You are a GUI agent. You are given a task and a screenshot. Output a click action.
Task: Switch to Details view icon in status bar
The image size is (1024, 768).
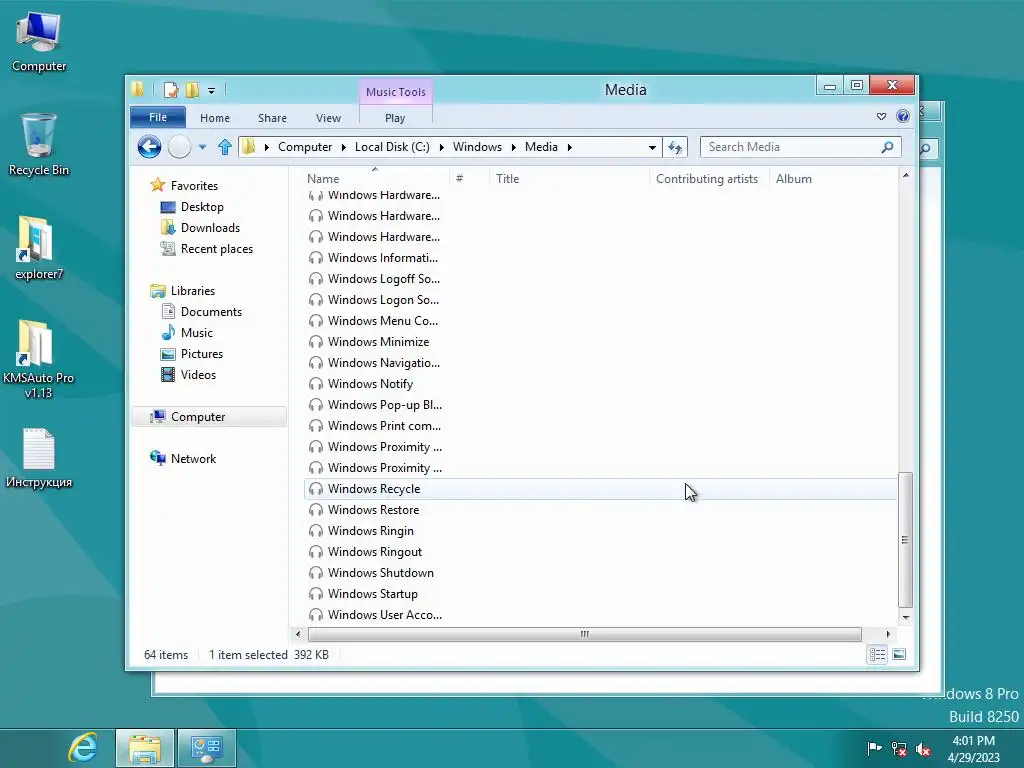pyautogui.click(x=877, y=654)
